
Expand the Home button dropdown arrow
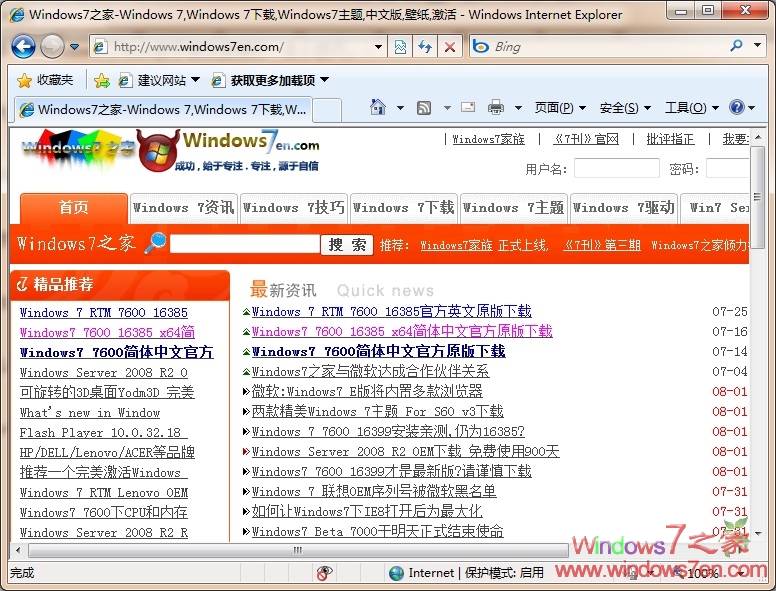coord(400,107)
